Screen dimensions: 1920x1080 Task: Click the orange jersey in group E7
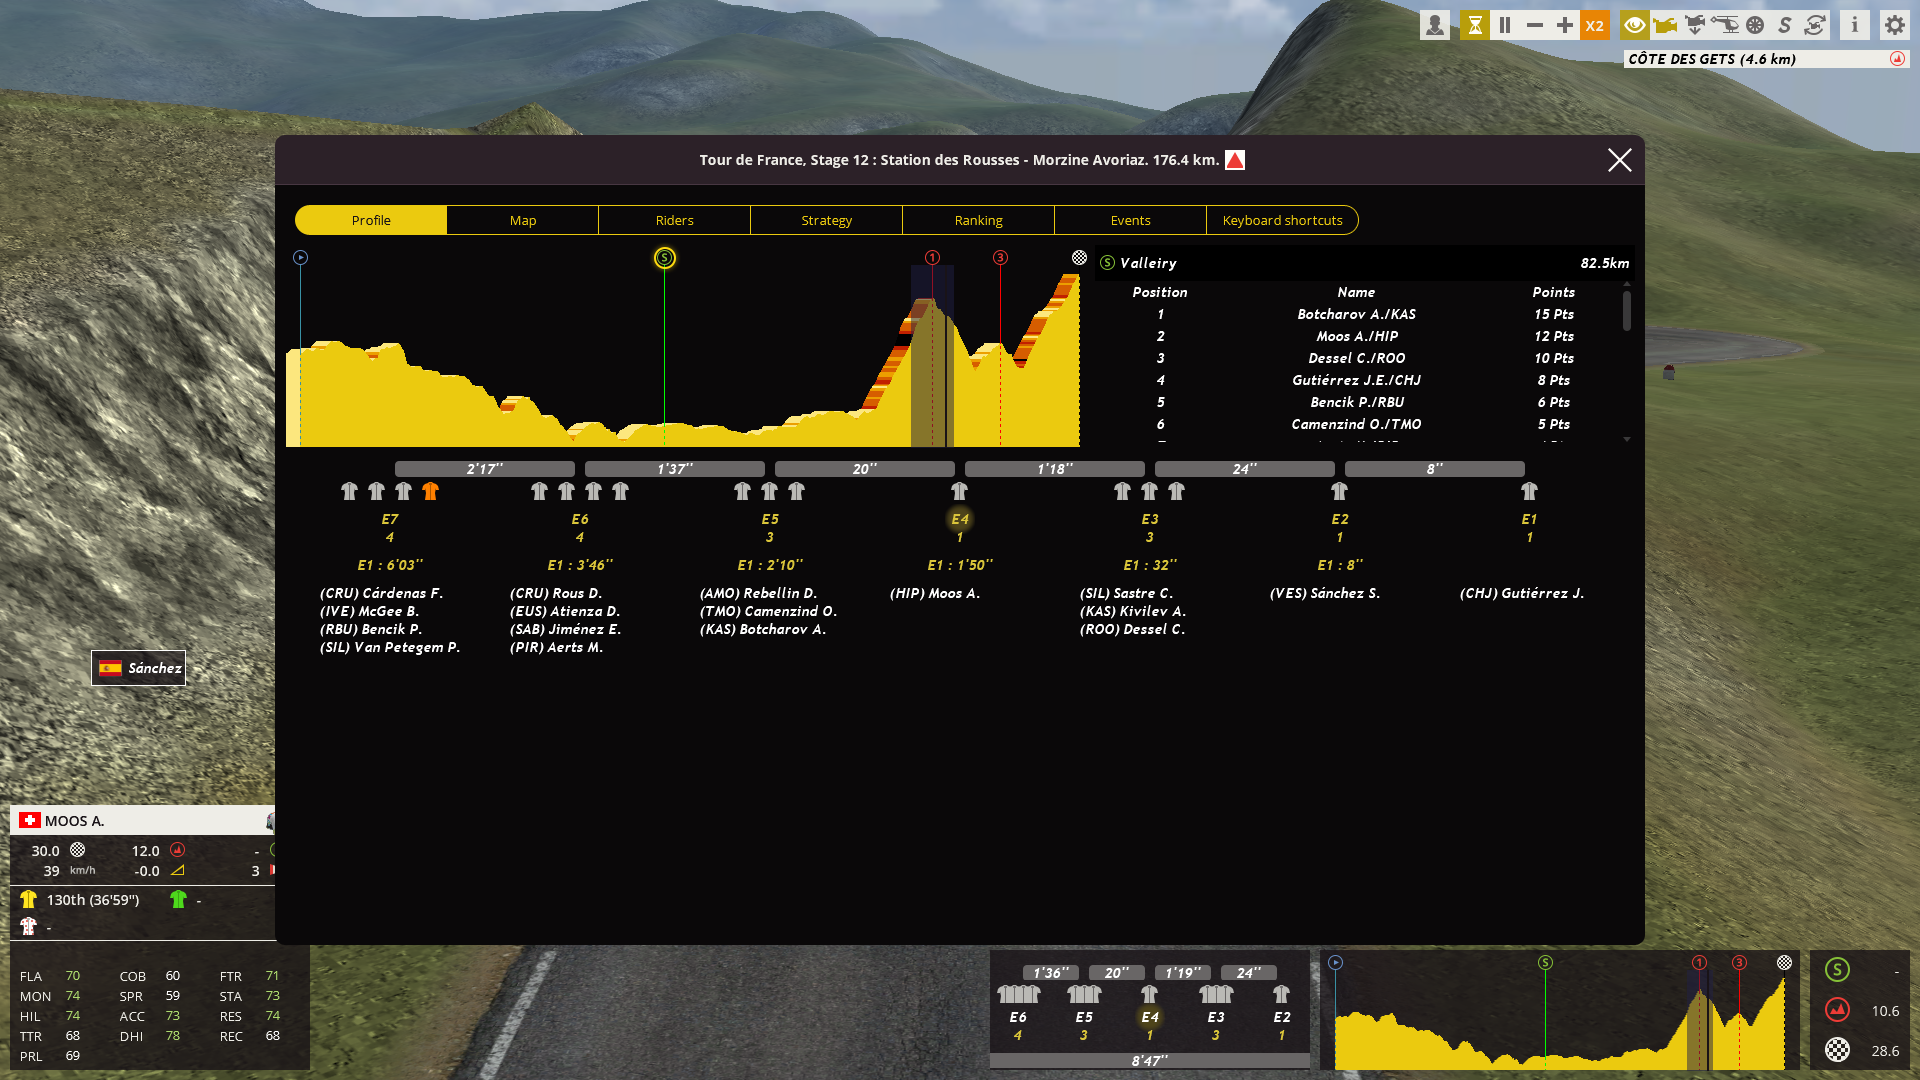pyautogui.click(x=430, y=491)
